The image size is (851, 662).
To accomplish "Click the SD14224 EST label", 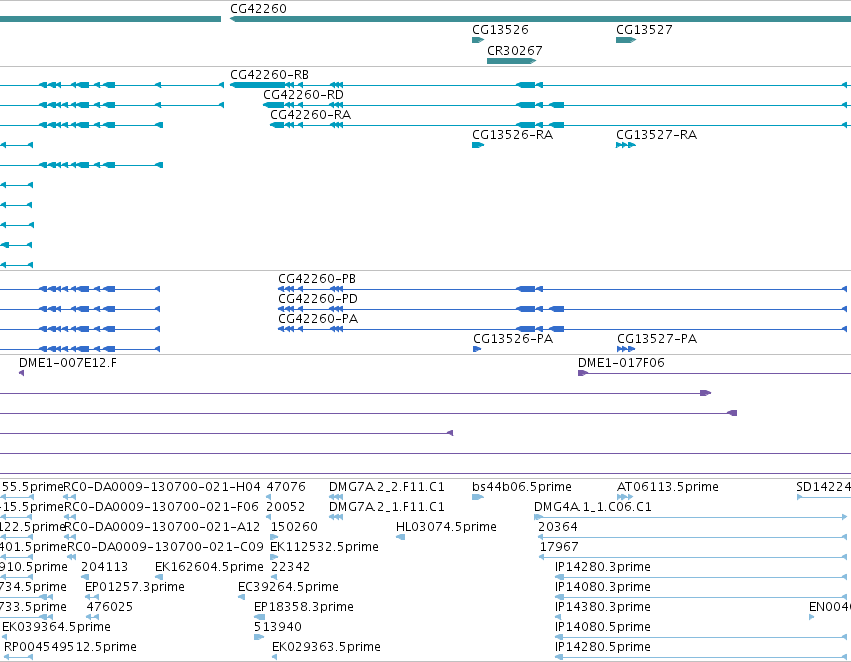I will click(x=823, y=487).
